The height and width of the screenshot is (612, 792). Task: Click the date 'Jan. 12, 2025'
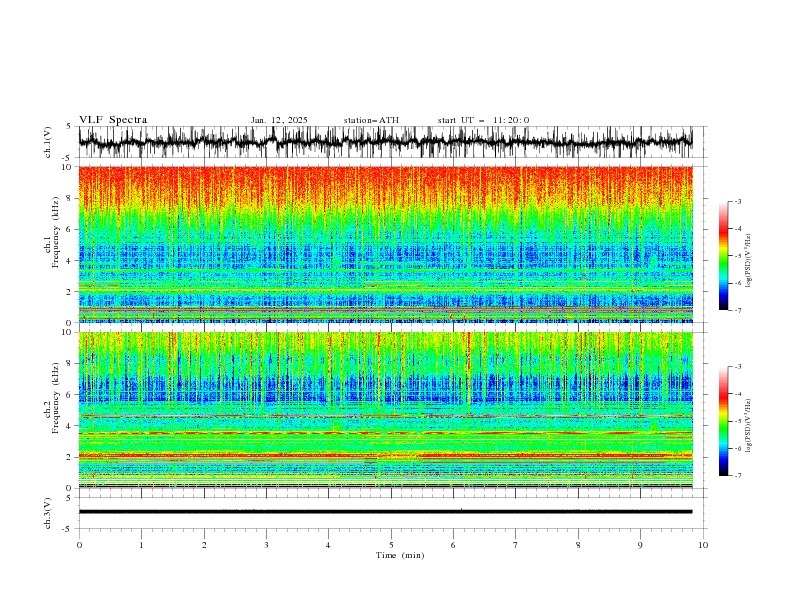click(279, 120)
